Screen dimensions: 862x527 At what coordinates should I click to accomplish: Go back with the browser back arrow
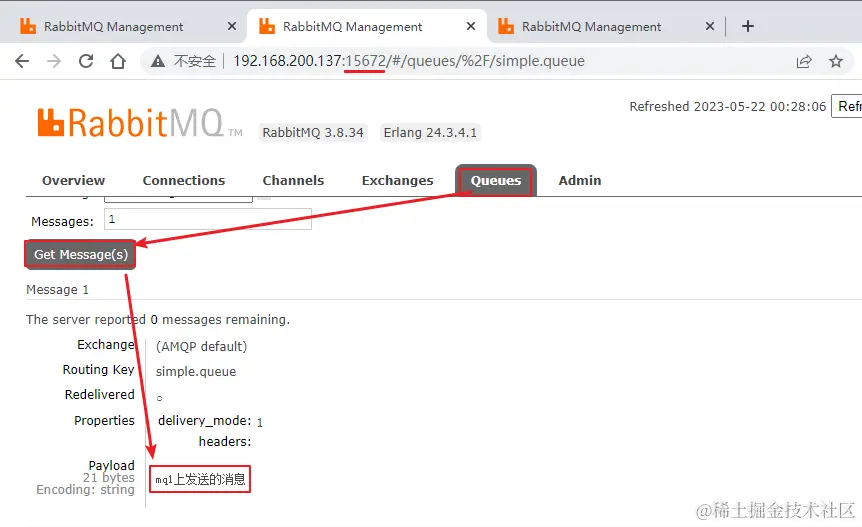22,61
